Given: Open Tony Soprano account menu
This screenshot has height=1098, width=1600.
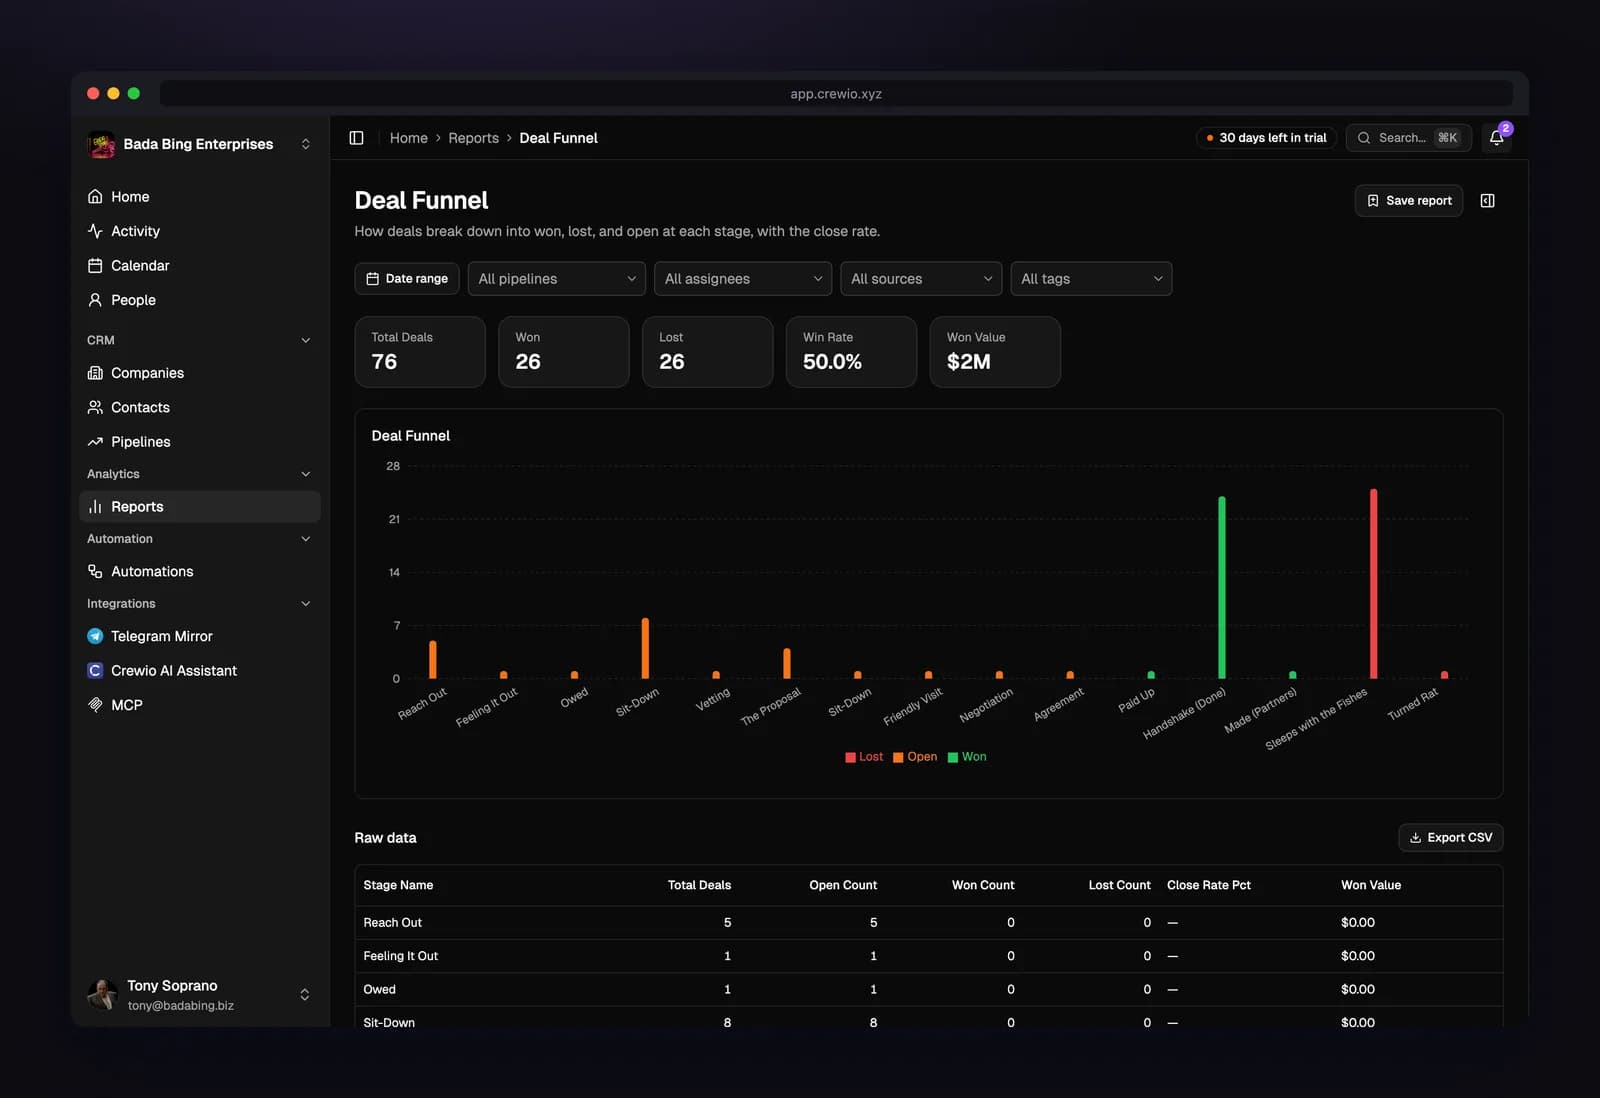Looking at the screenshot, I should tap(200, 994).
